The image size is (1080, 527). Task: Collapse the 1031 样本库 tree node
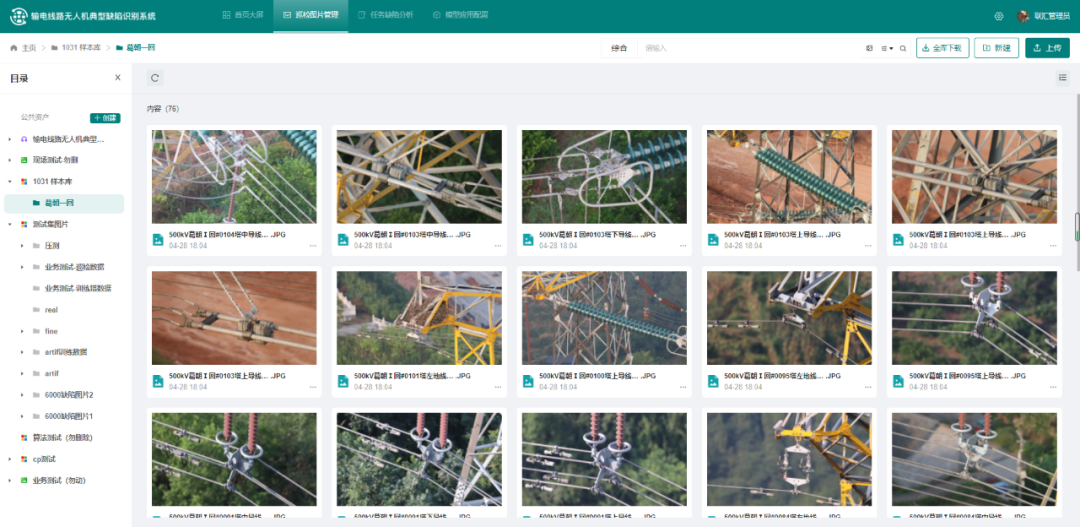click(x=10, y=181)
